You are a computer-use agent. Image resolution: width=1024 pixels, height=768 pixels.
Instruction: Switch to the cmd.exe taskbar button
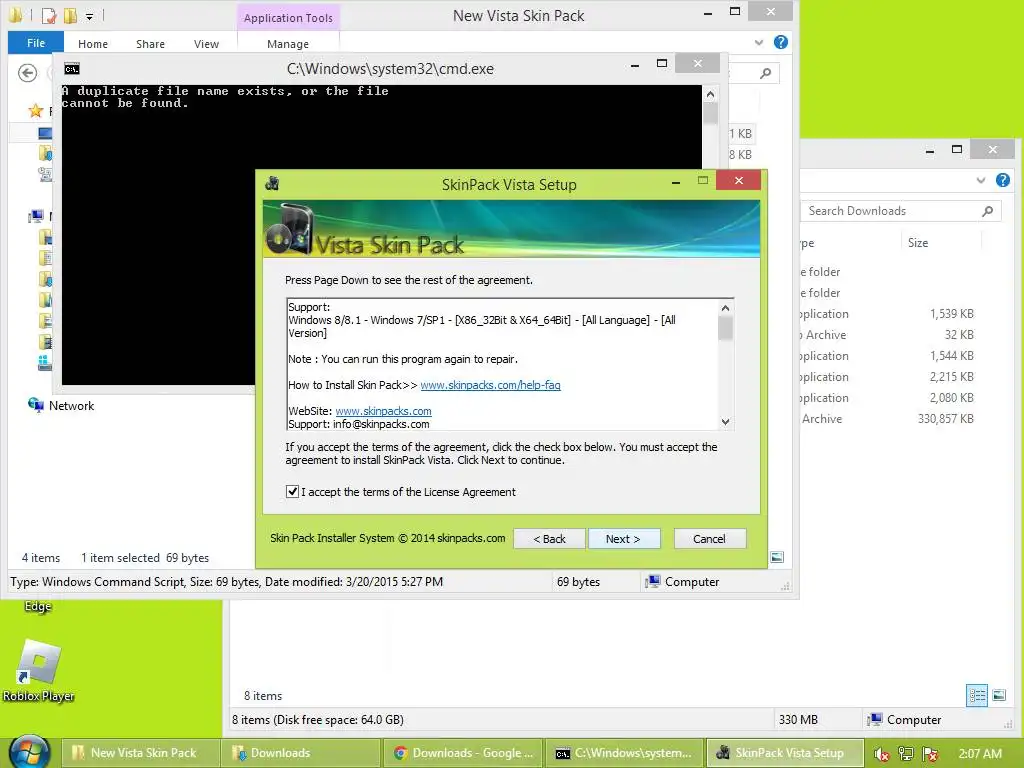624,753
